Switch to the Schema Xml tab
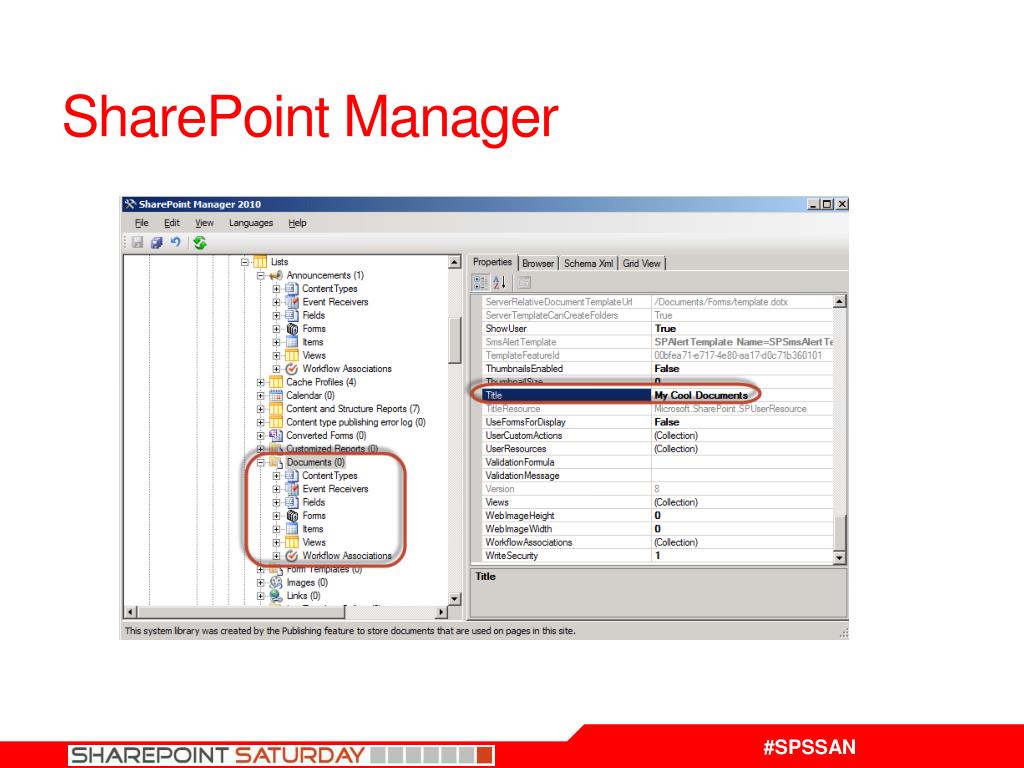The height and width of the screenshot is (768, 1024). pos(588,263)
